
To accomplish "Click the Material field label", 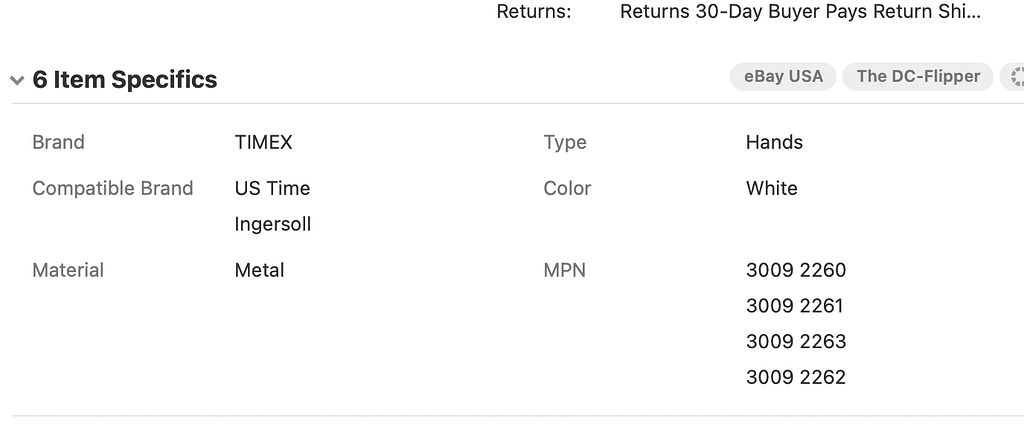I will click(x=68, y=270).
